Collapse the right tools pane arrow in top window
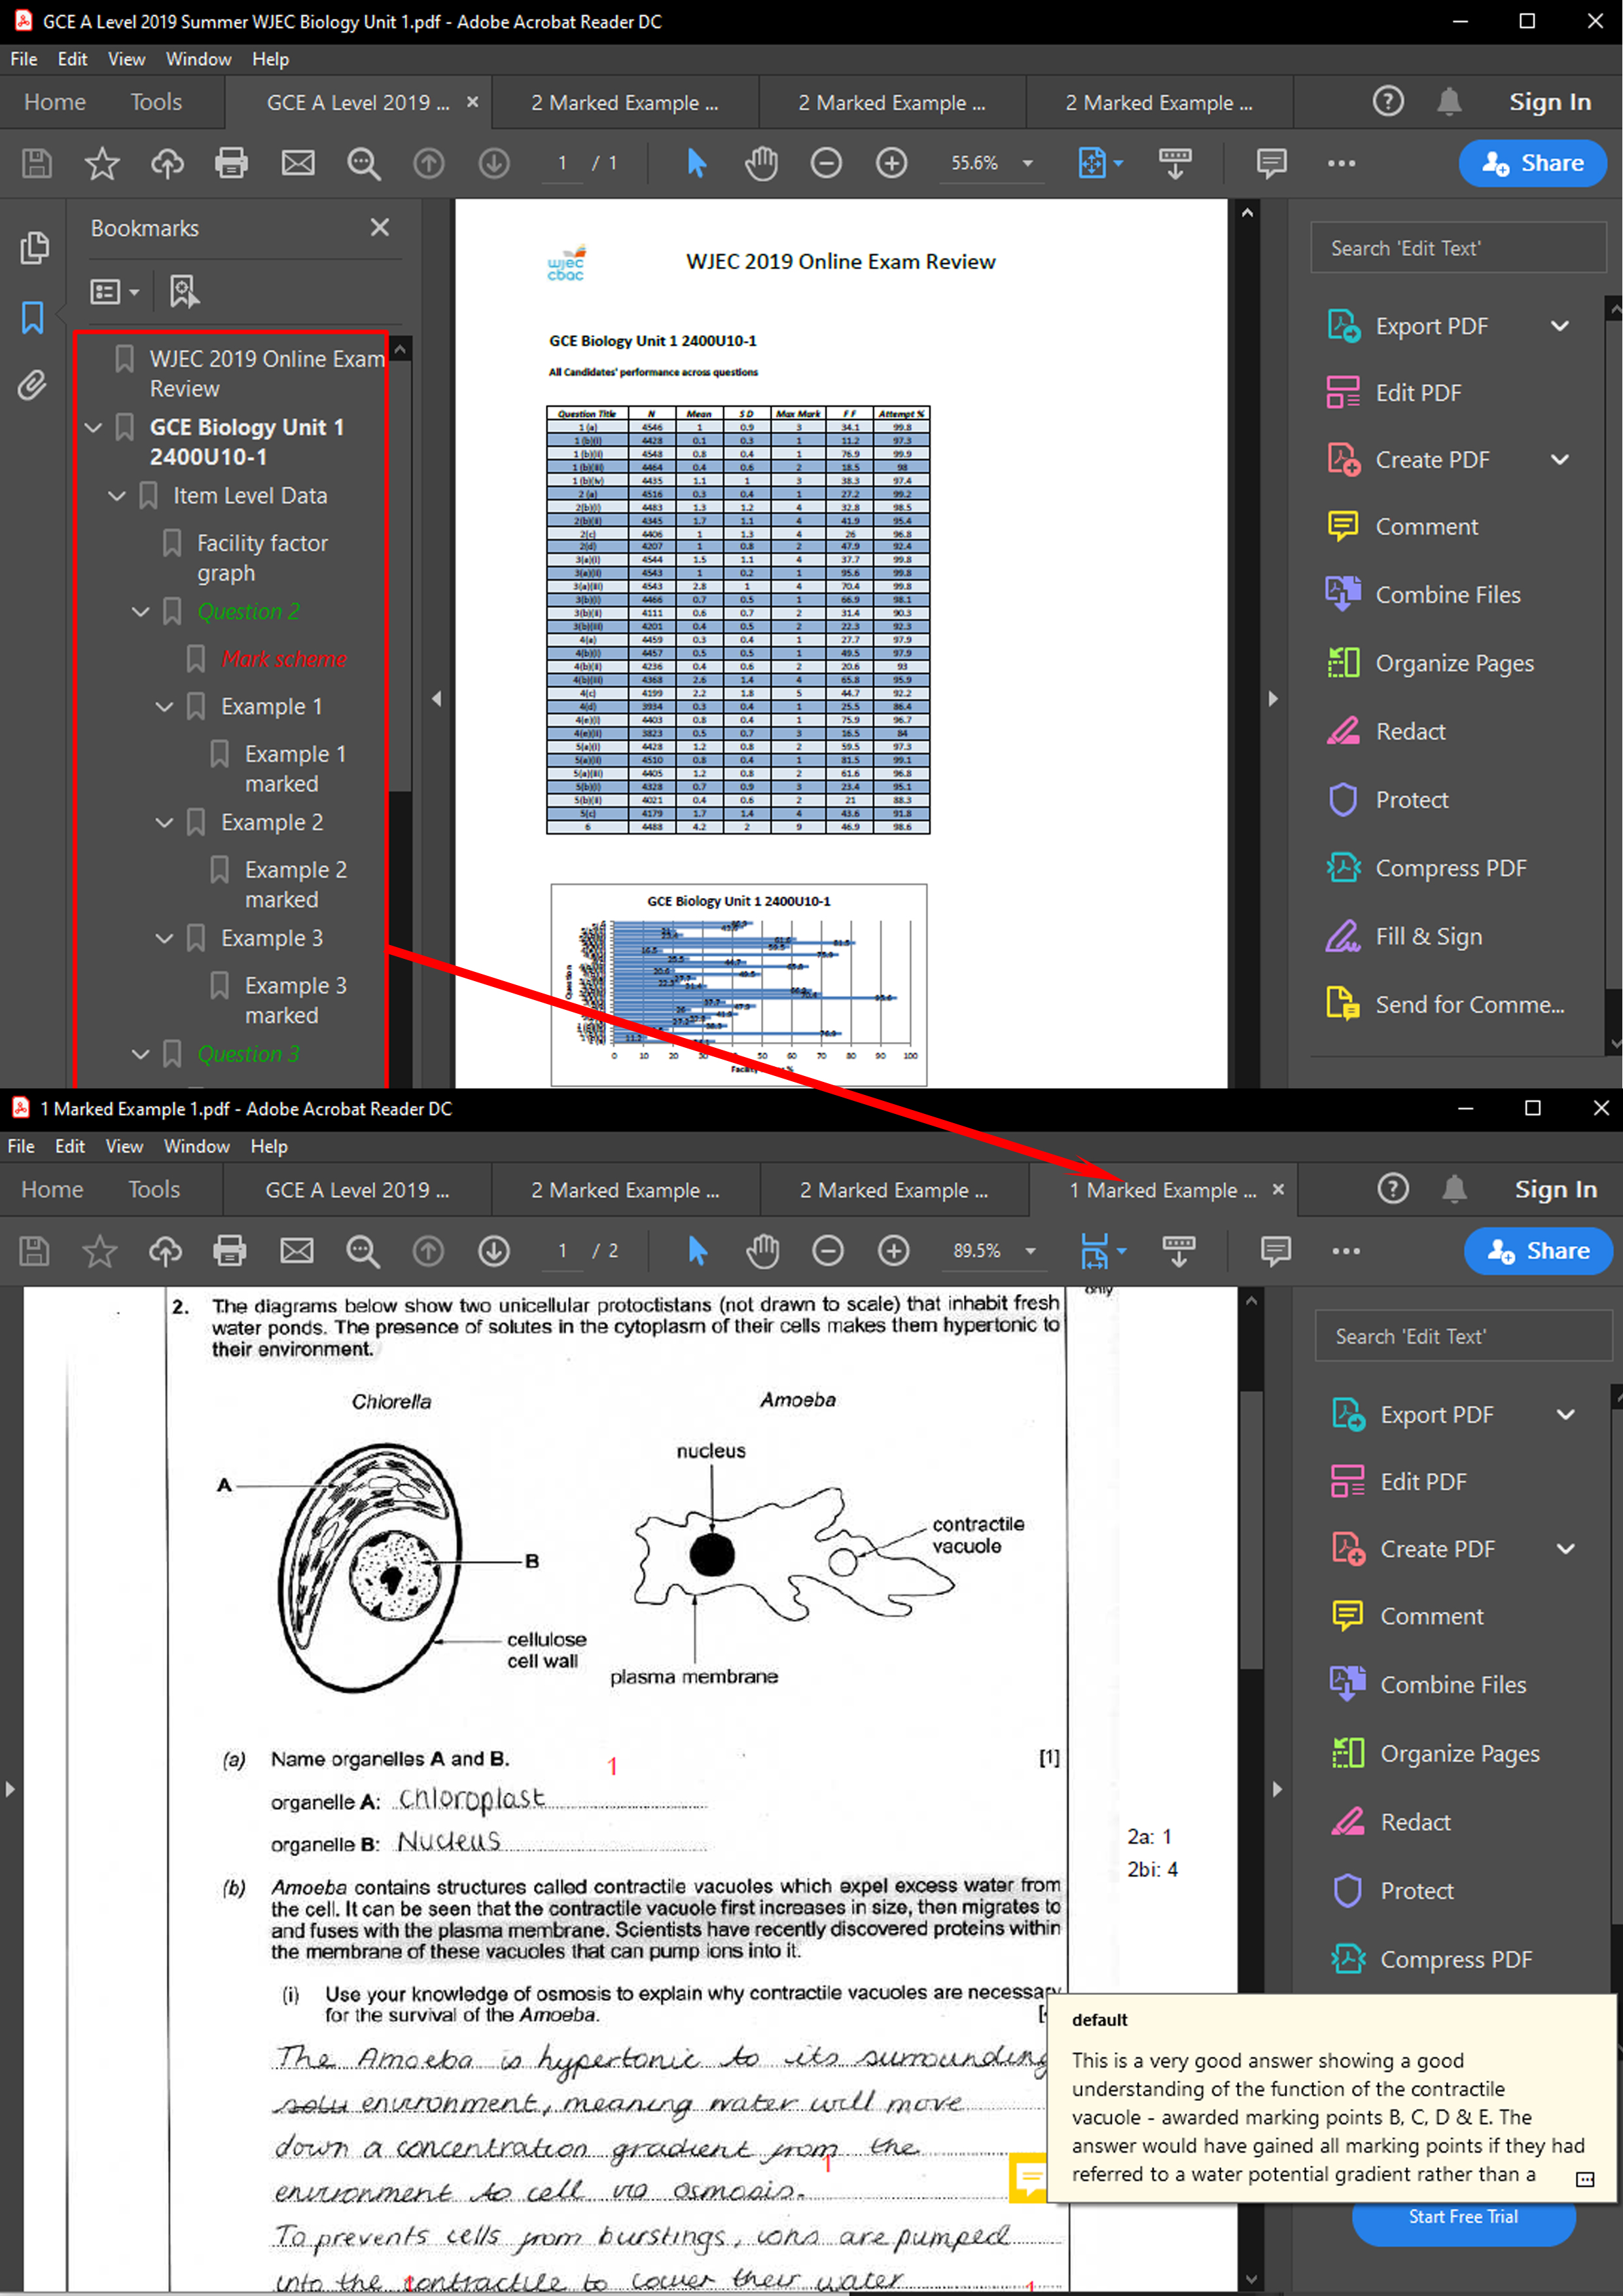The image size is (1623, 2296). click(1273, 699)
